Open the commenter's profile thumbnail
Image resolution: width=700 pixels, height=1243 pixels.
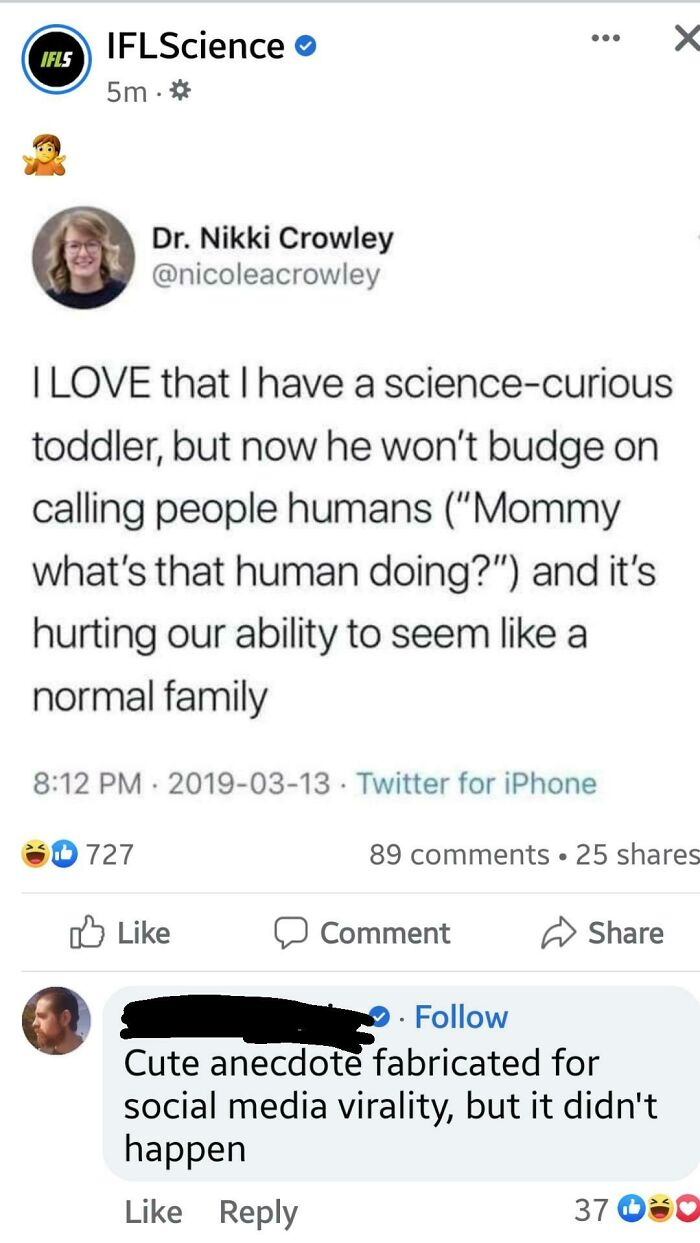coord(56,1022)
